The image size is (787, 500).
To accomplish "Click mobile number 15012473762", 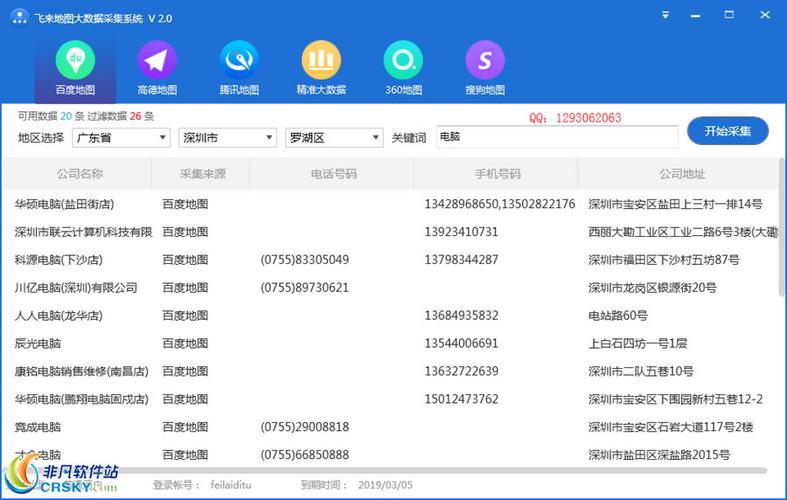I will click(x=461, y=399).
